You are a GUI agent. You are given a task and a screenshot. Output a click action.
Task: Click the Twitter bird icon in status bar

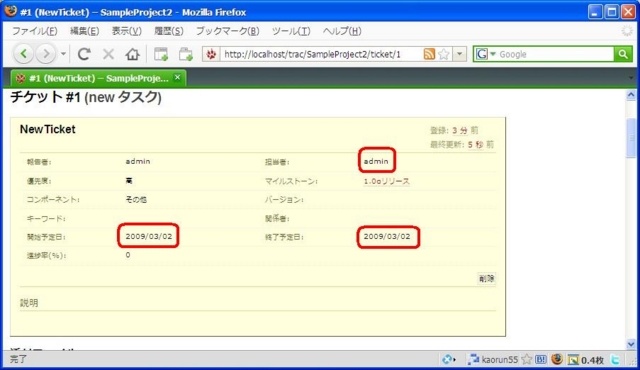[x=615, y=359]
